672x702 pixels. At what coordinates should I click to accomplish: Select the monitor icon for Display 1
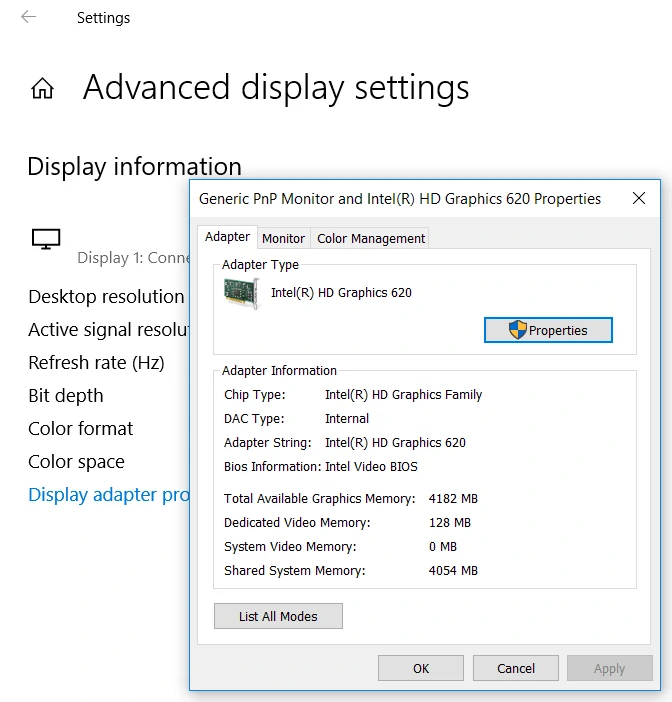click(x=46, y=239)
